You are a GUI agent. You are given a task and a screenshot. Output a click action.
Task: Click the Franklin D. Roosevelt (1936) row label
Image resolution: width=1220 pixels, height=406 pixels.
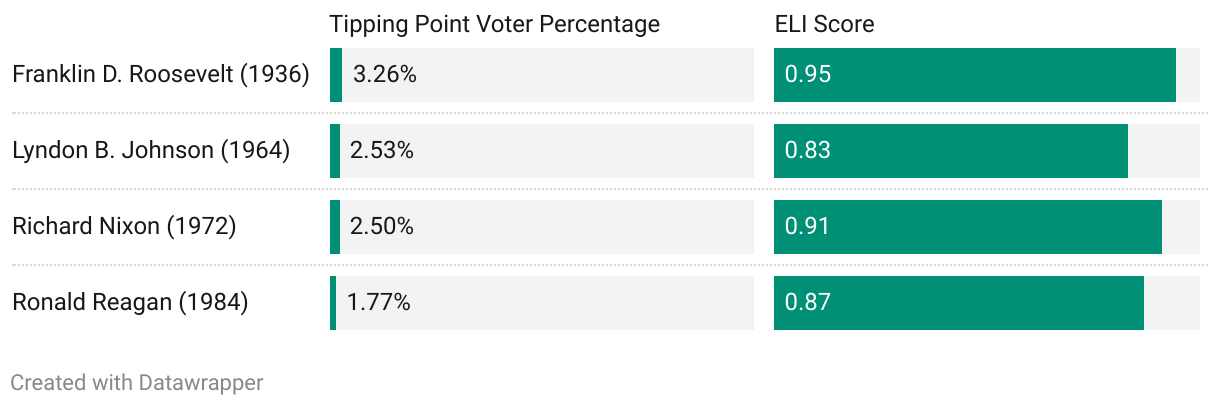click(x=161, y=75)
